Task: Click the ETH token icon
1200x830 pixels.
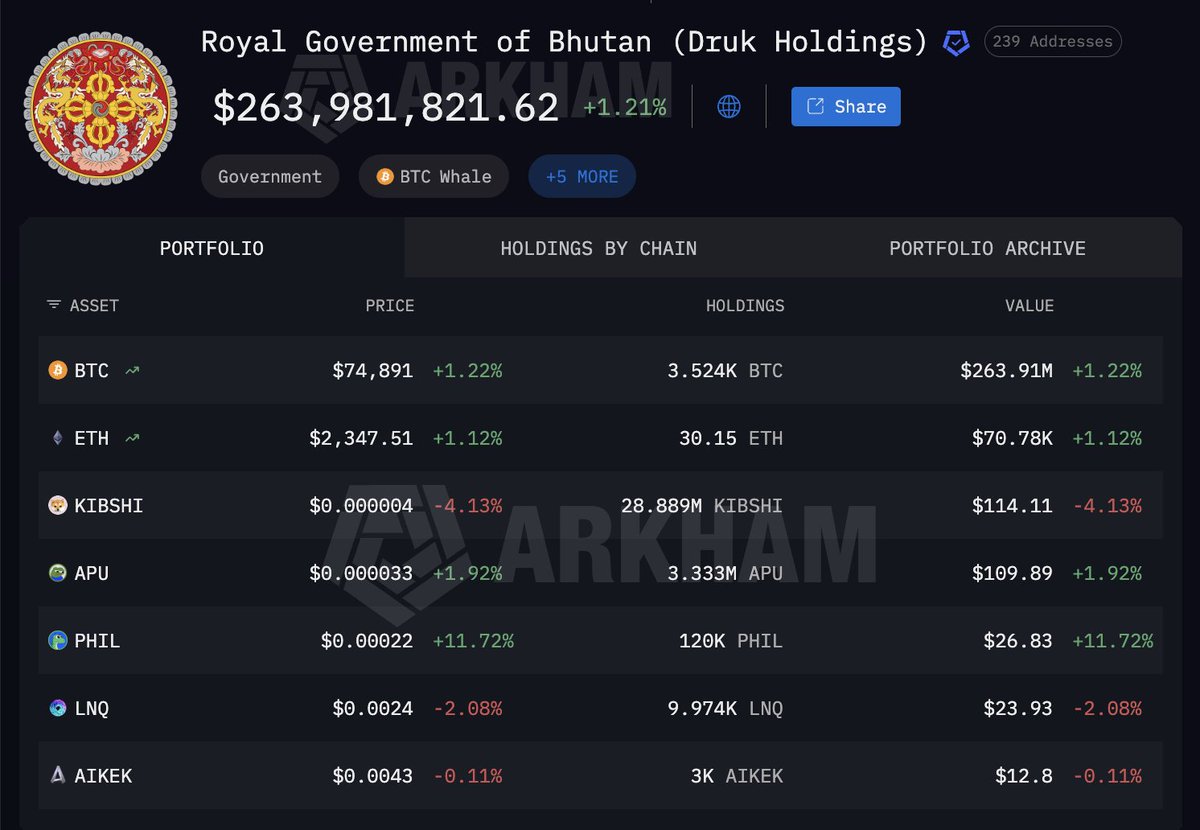Action: 58,438
